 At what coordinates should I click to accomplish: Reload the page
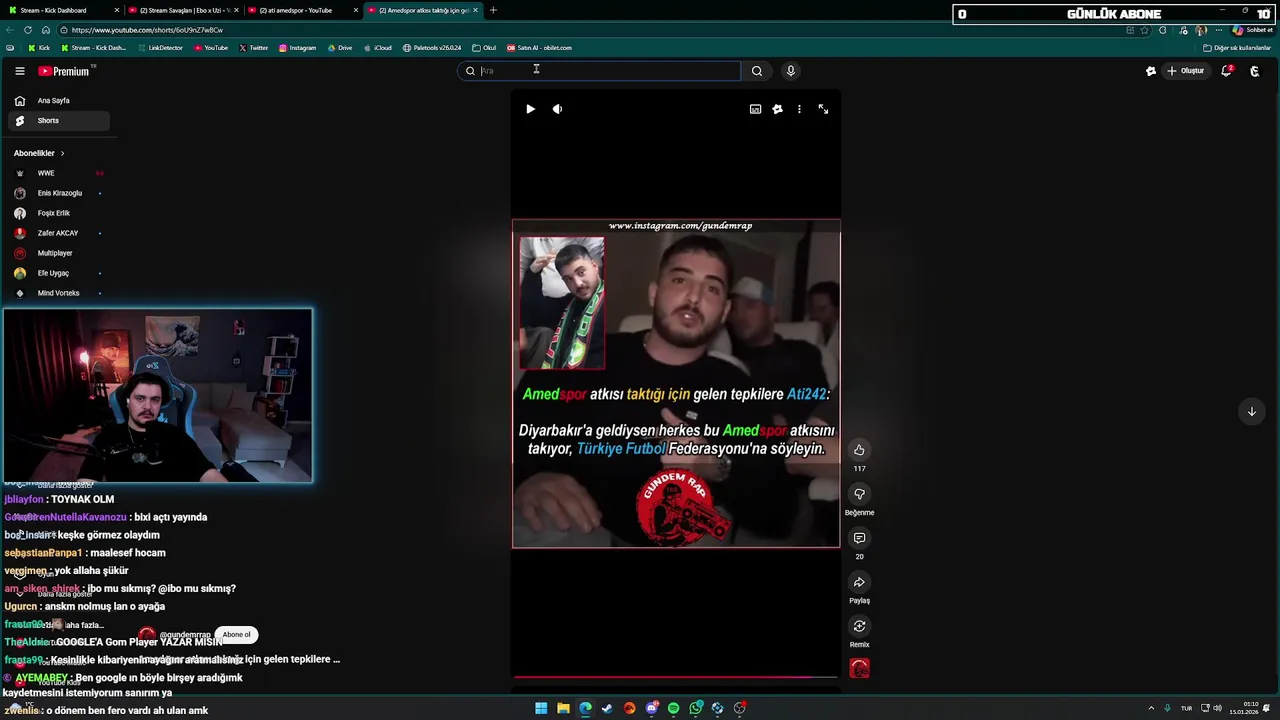(x=28, y=30)
